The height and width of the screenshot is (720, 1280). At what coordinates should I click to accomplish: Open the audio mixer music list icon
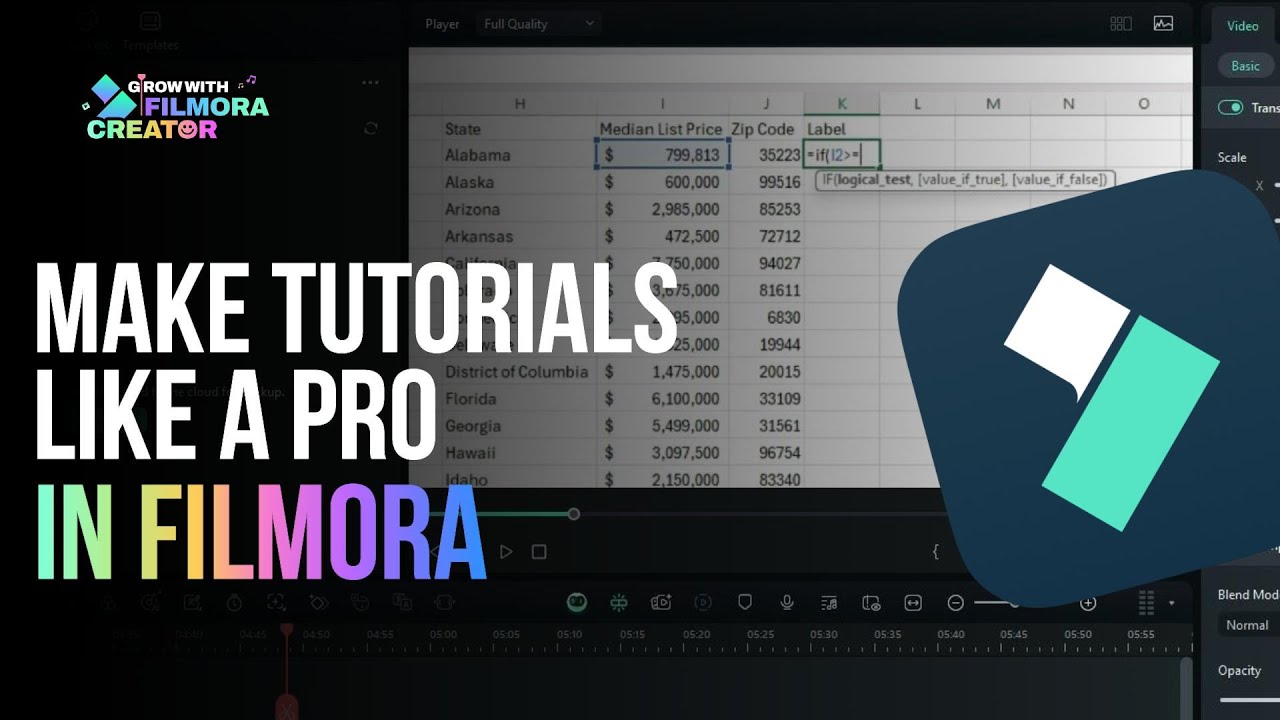pyautogui.click(x=829, y=603)
